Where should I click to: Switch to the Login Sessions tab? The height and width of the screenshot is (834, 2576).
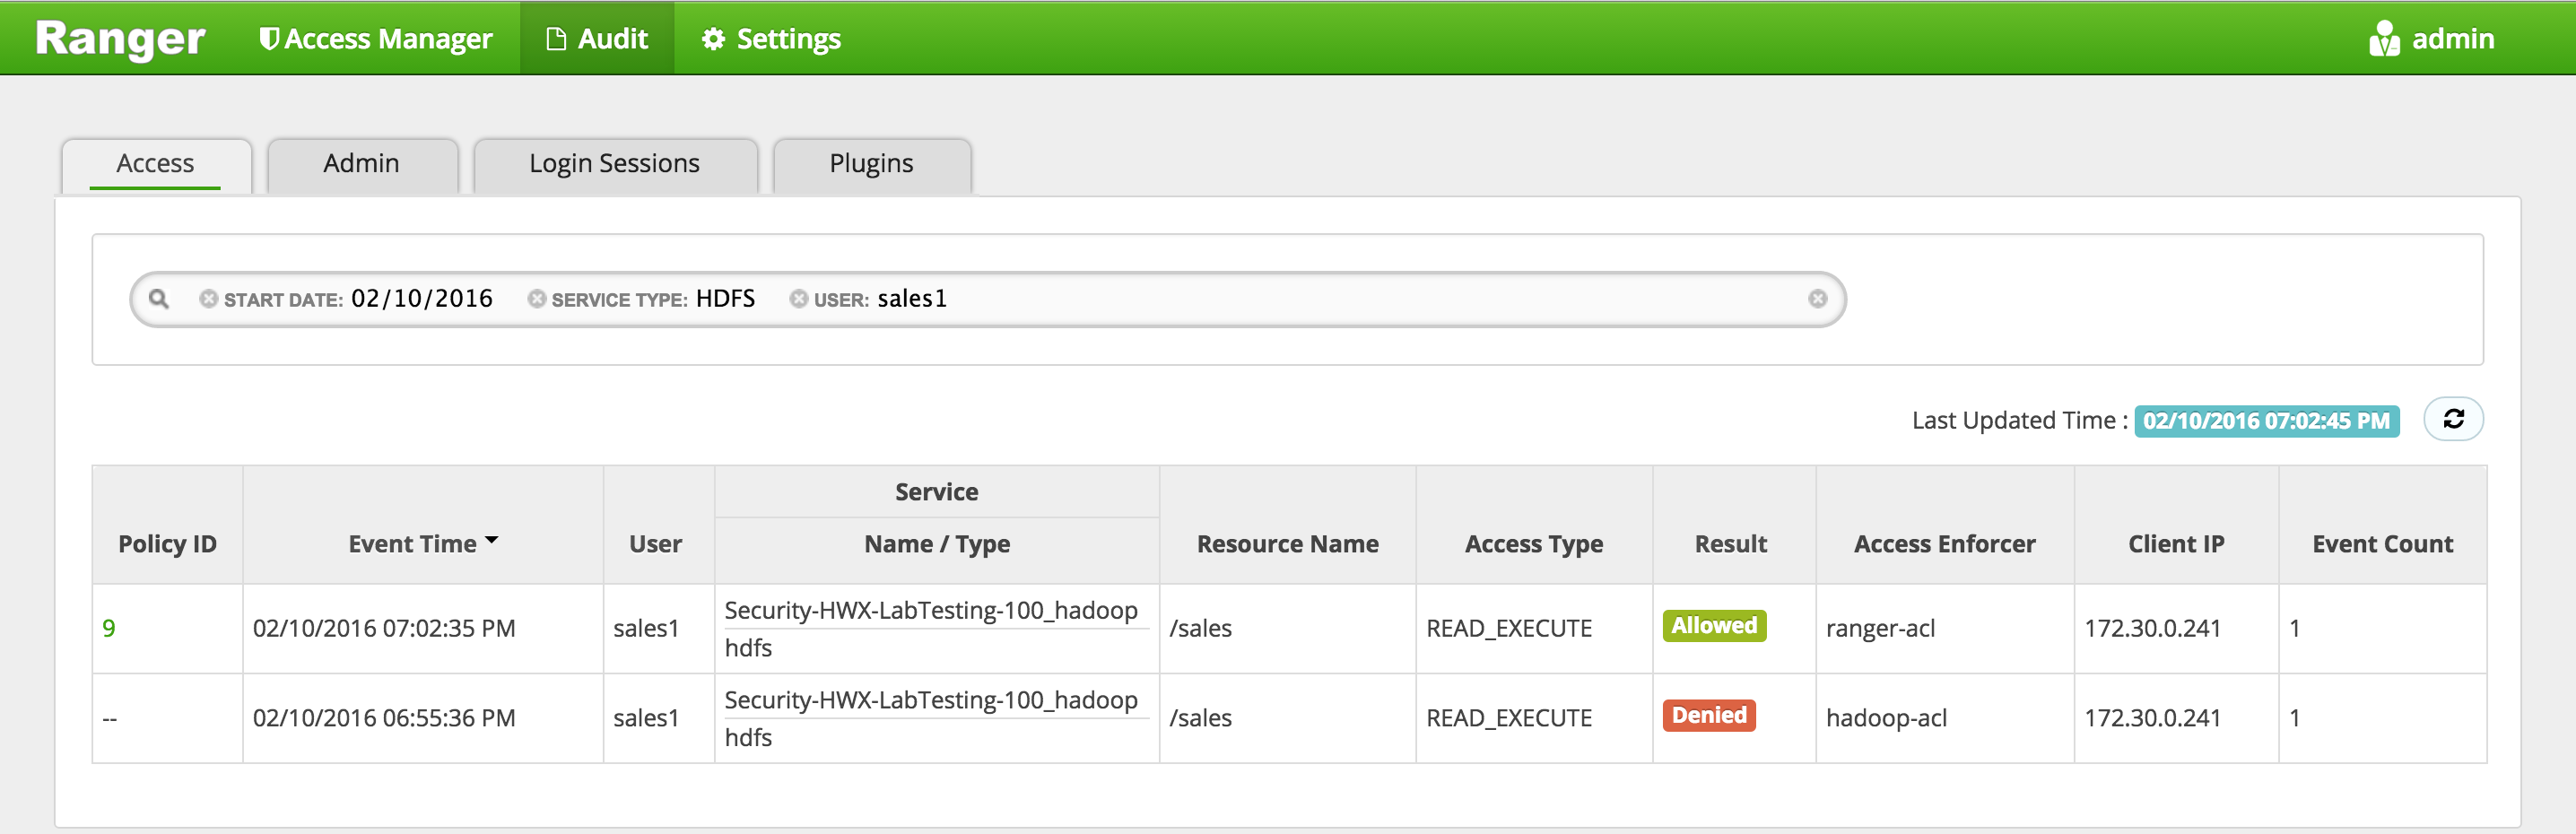pos(615,164)
